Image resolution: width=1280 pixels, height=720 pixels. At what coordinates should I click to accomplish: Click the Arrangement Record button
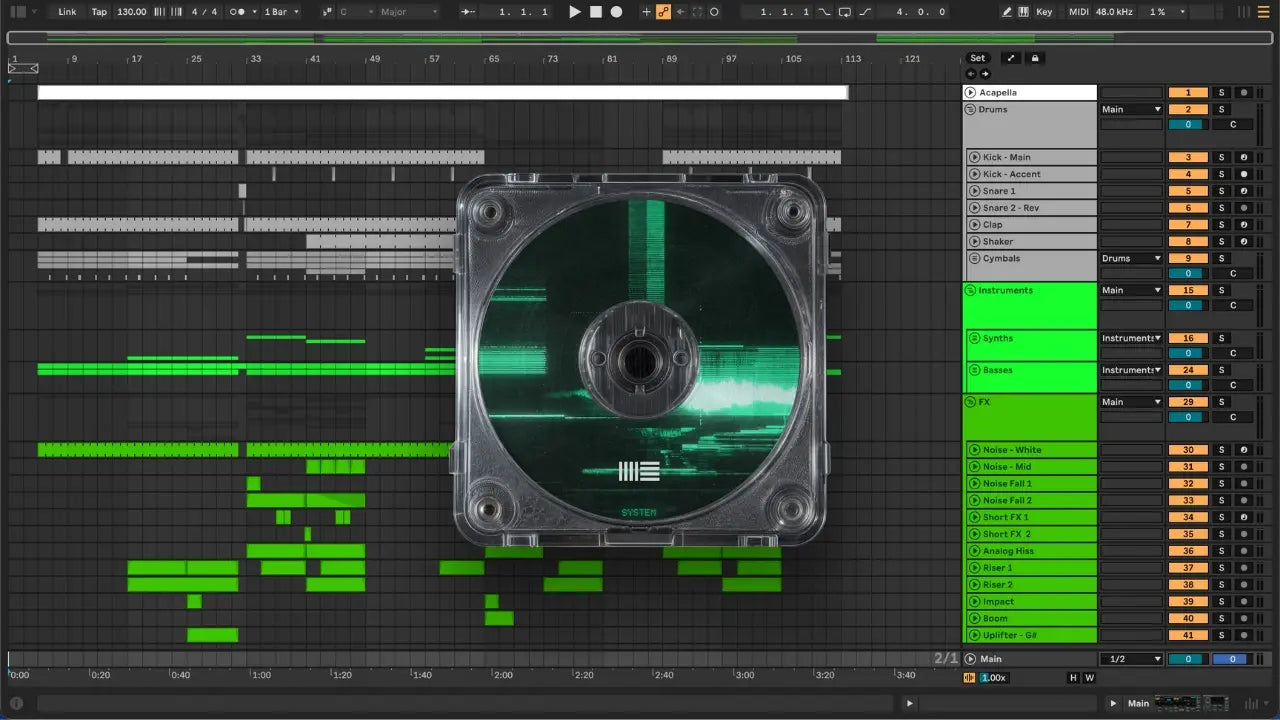click(x=616, y=12)
